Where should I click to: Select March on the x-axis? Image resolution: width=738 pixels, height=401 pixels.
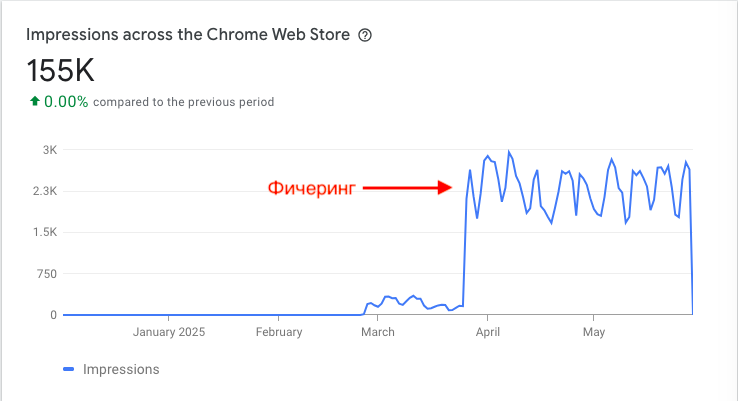pos(377,332)
